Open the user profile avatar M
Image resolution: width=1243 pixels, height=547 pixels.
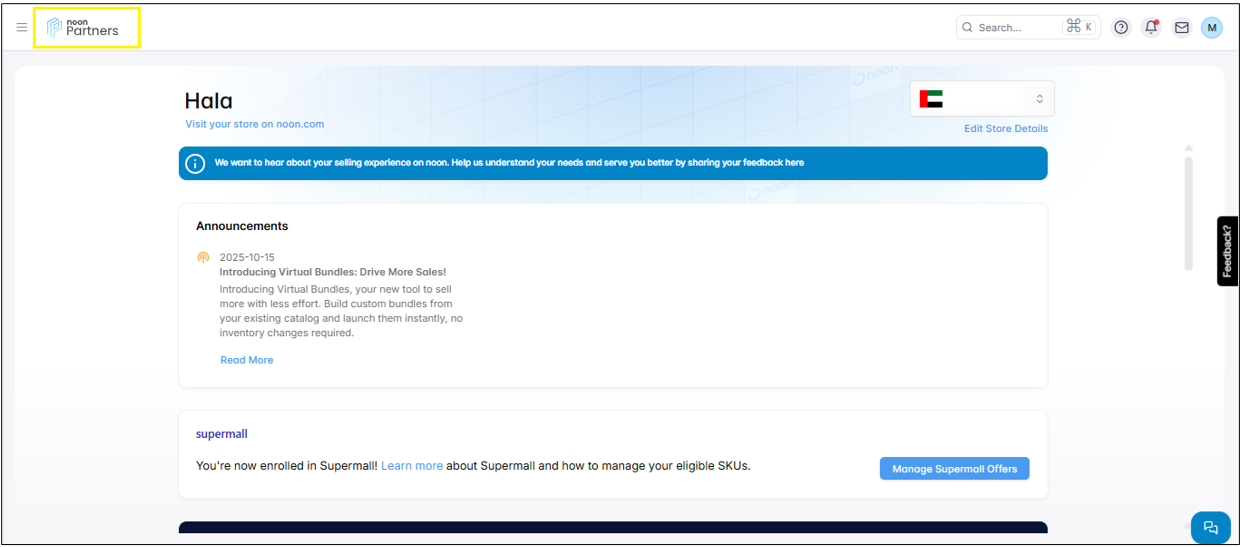point(1211,28)
